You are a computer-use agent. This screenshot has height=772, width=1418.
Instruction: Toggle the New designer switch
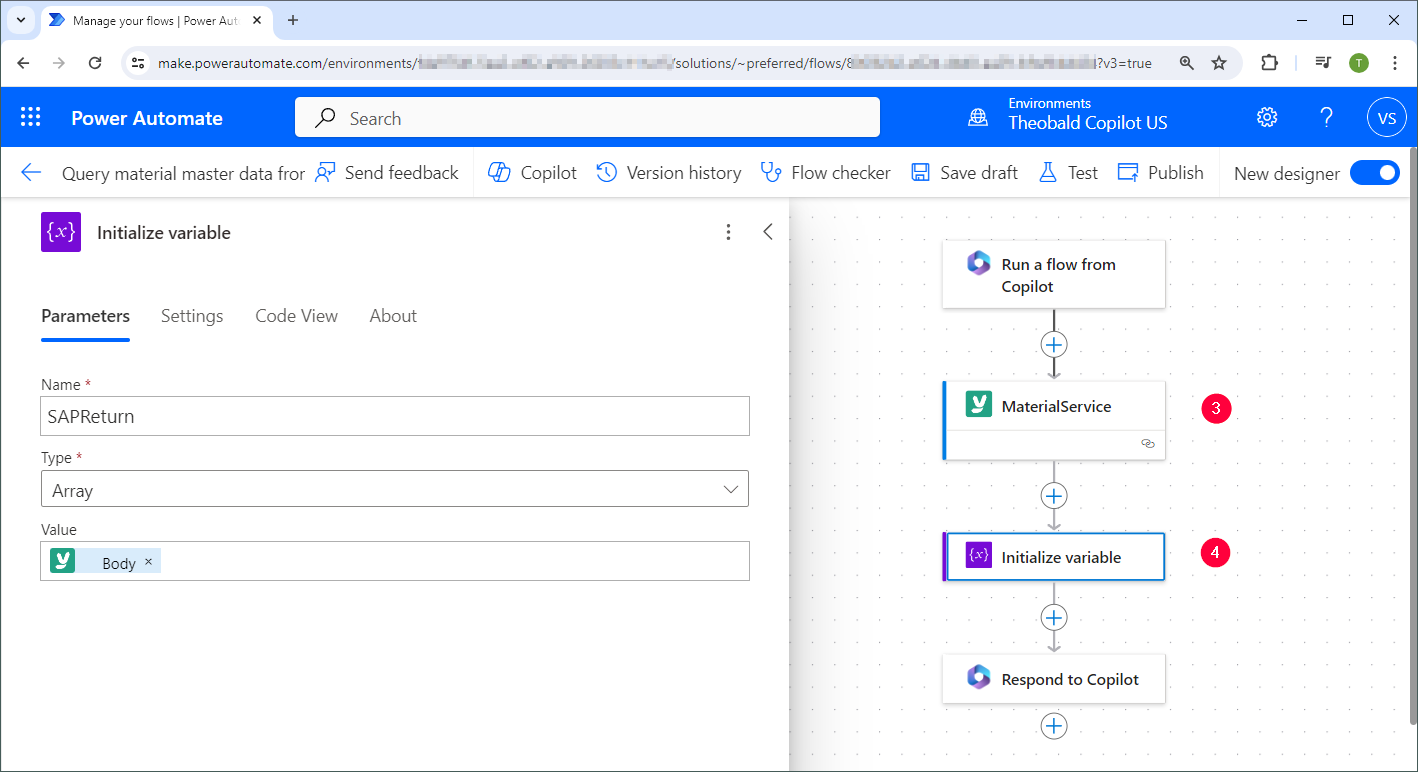(x=1375, y=173)
